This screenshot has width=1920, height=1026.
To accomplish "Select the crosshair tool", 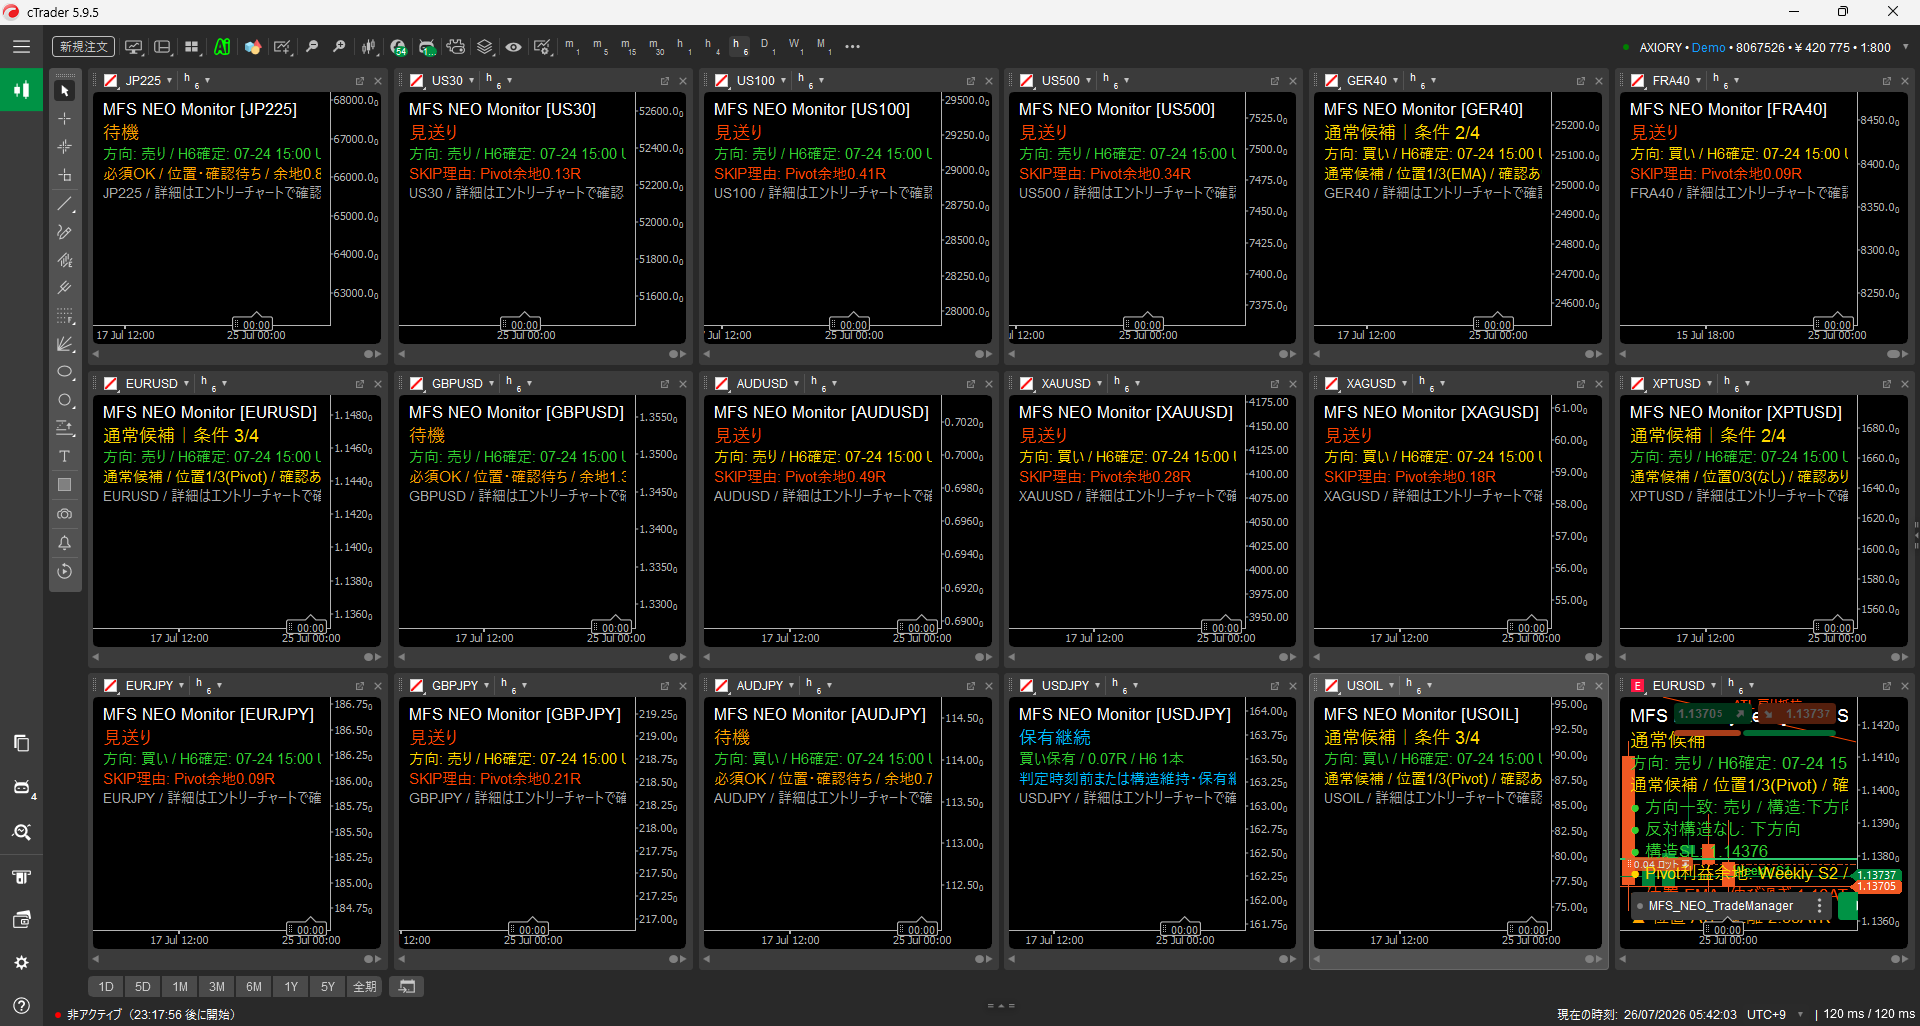I will tap(65, 119).
